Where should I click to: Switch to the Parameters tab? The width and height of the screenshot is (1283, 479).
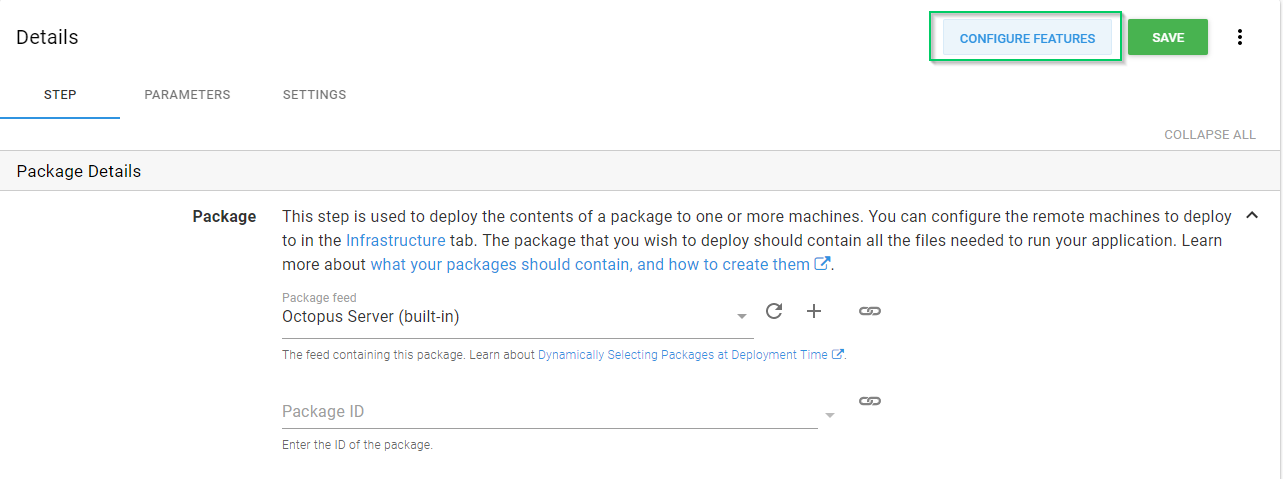click(x=187, y=95)
